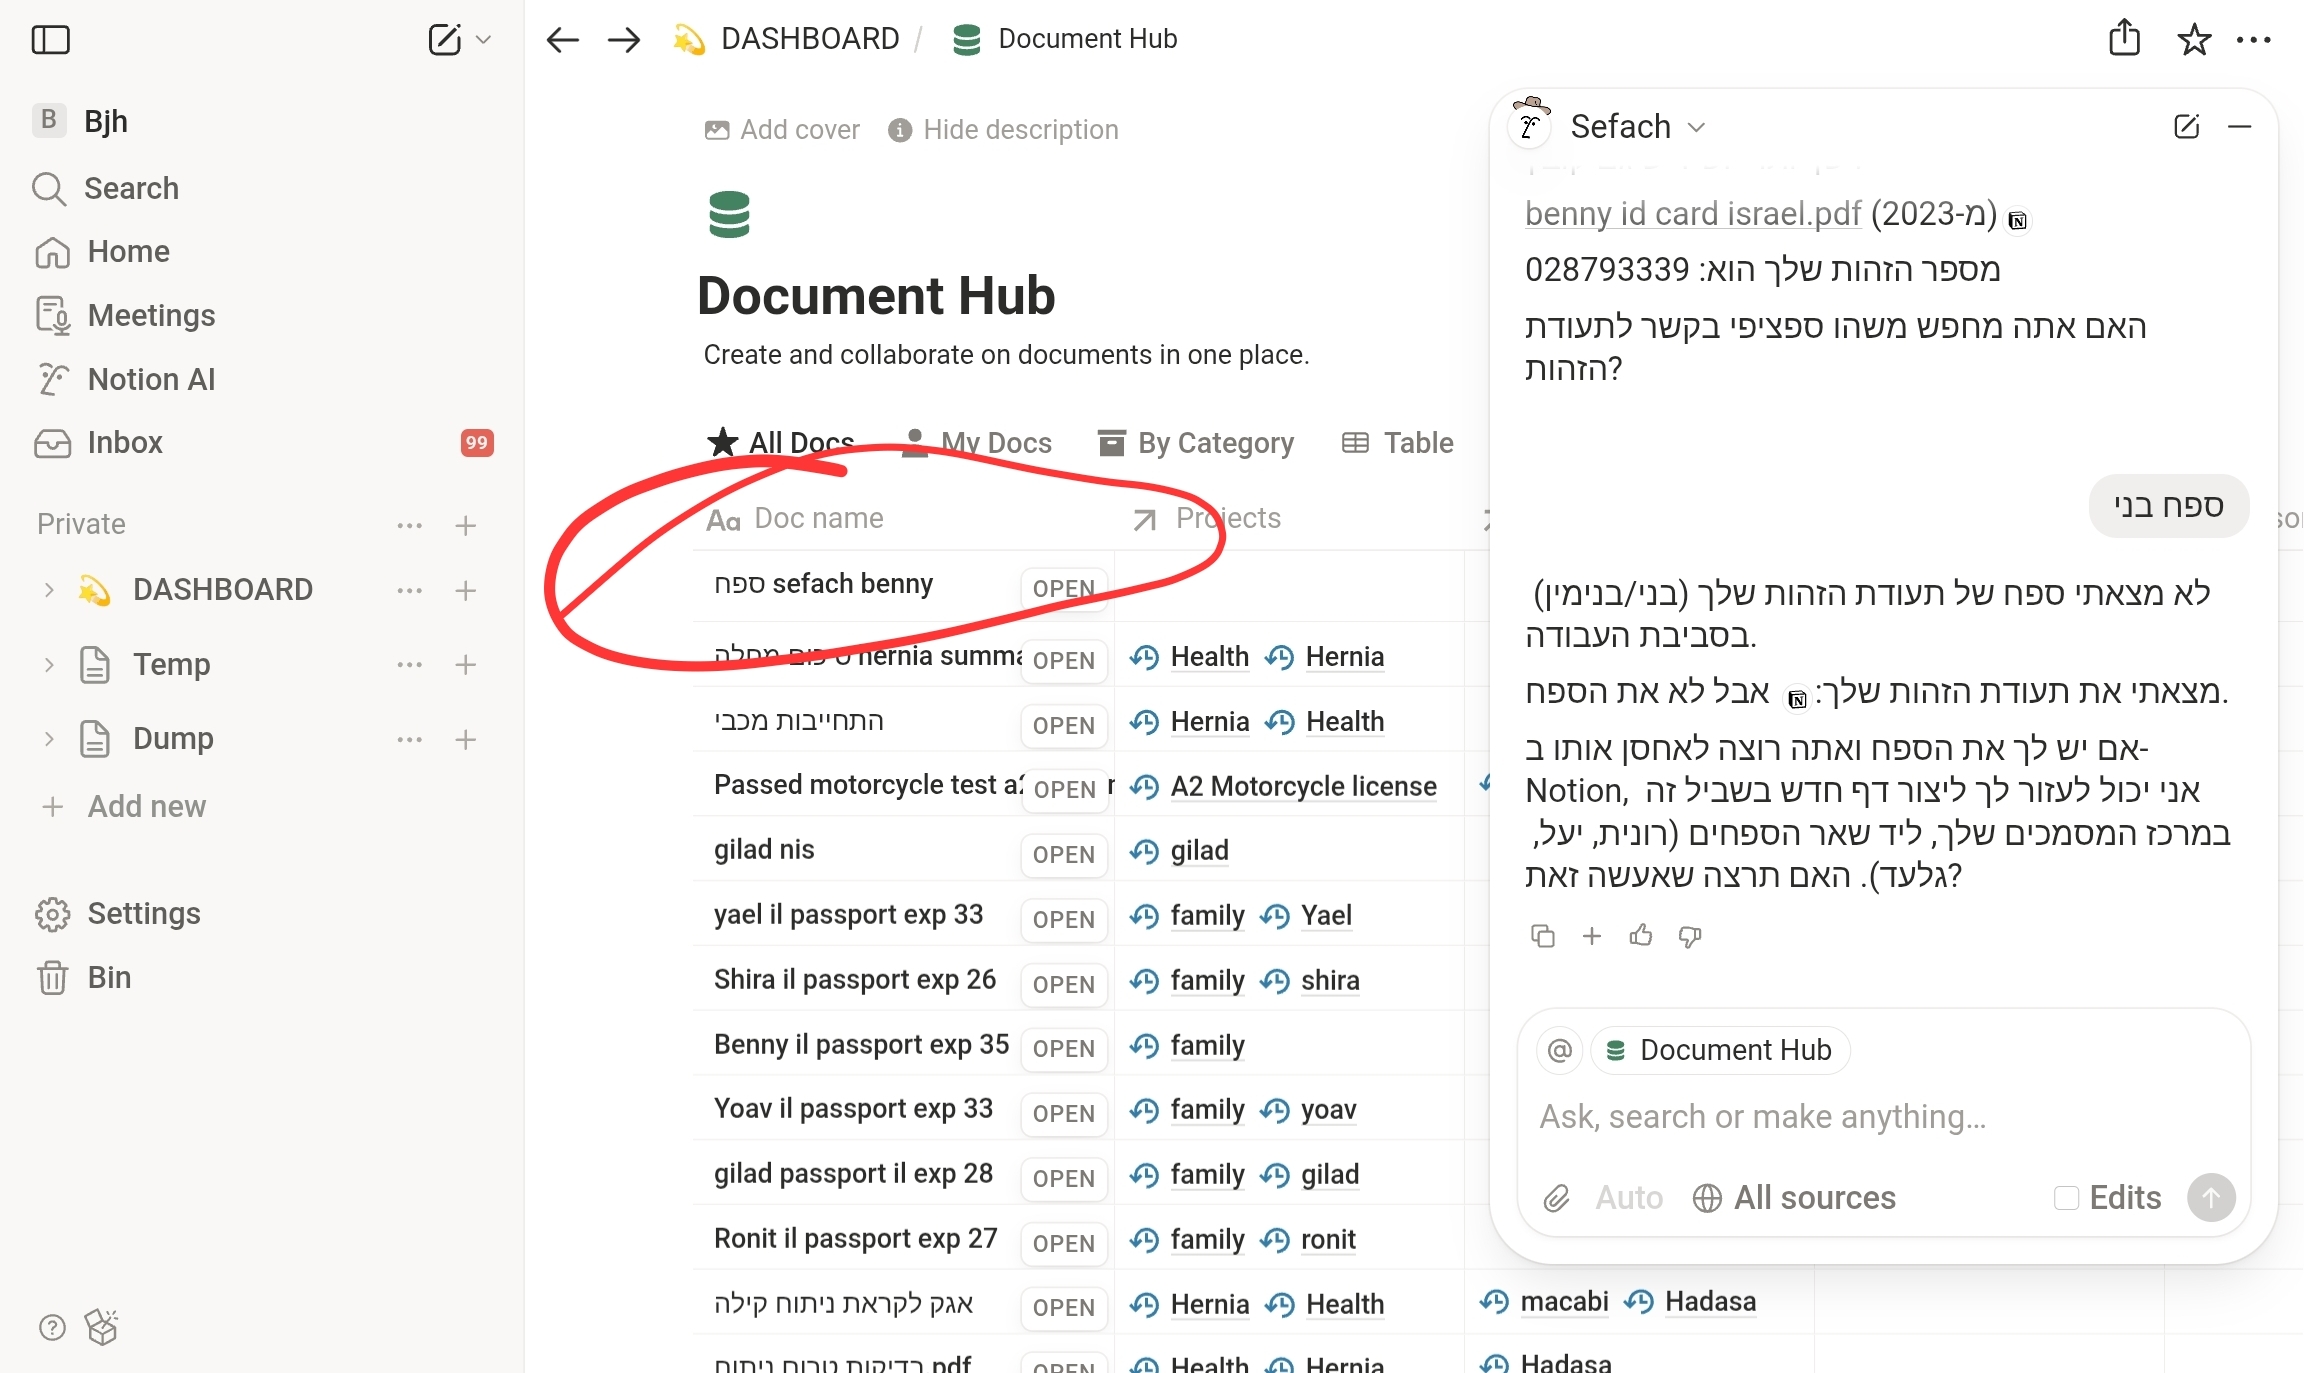
Task: Give thumbs down to AI response
Action: [x=1690, y=936]
